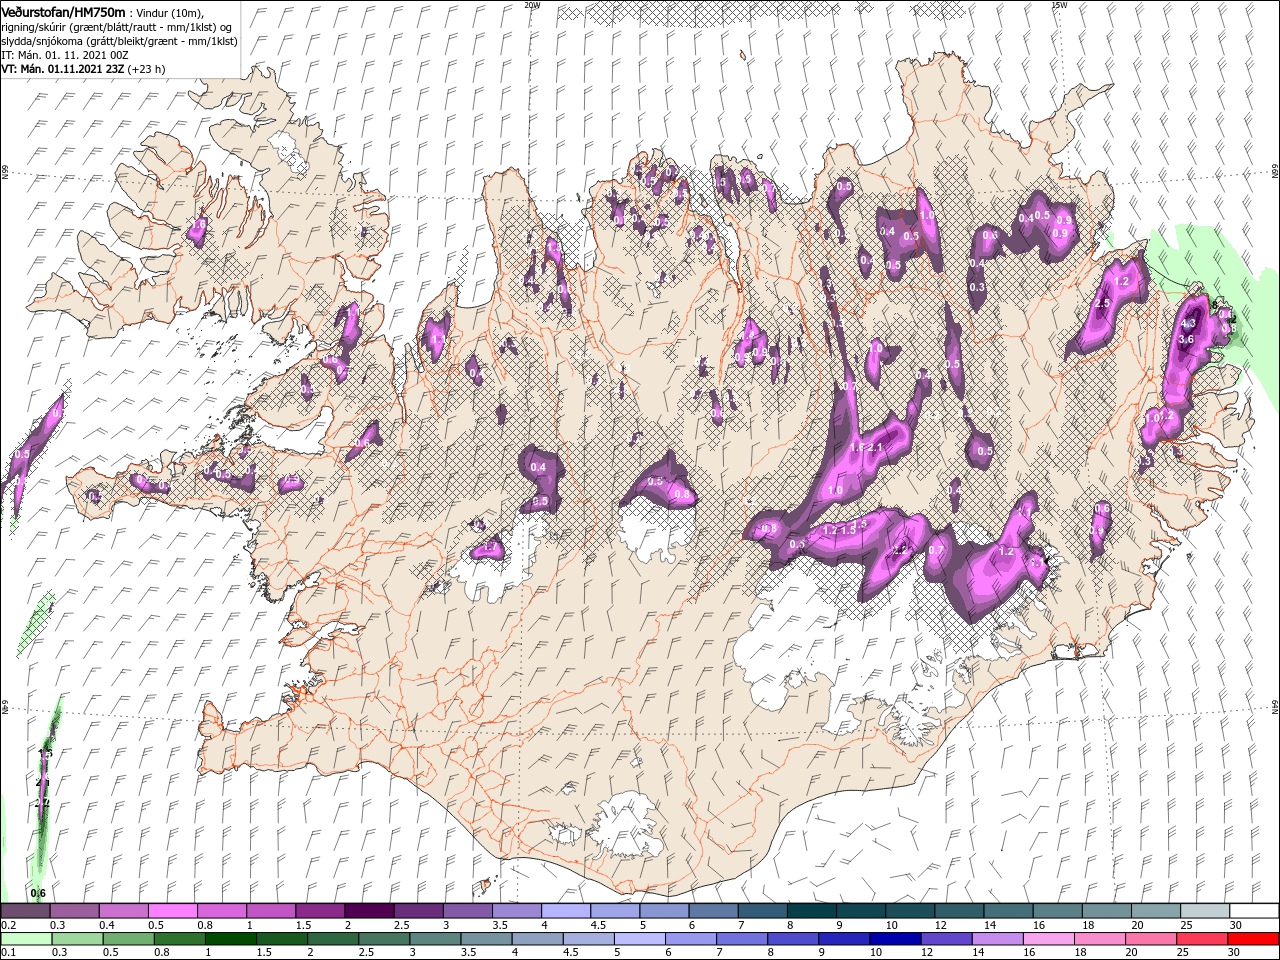Viewport: 1280px width, 960px height.
Task: Pick lower legend swatch between 2 and 2.5
Action: [333, 939]
